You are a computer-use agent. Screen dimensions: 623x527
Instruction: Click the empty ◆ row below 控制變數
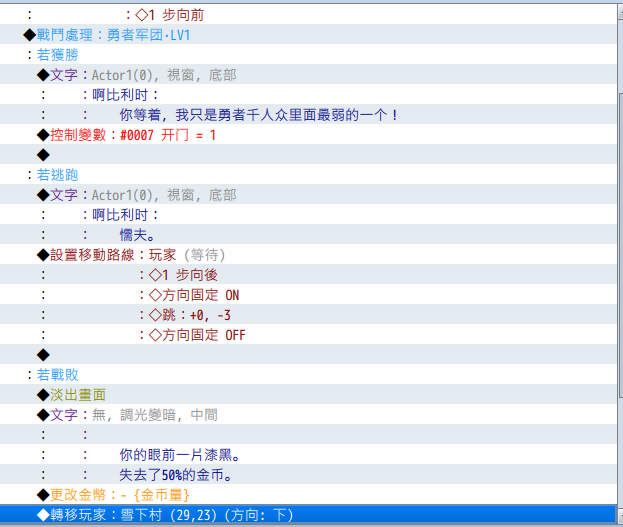[x=308, y=155]
